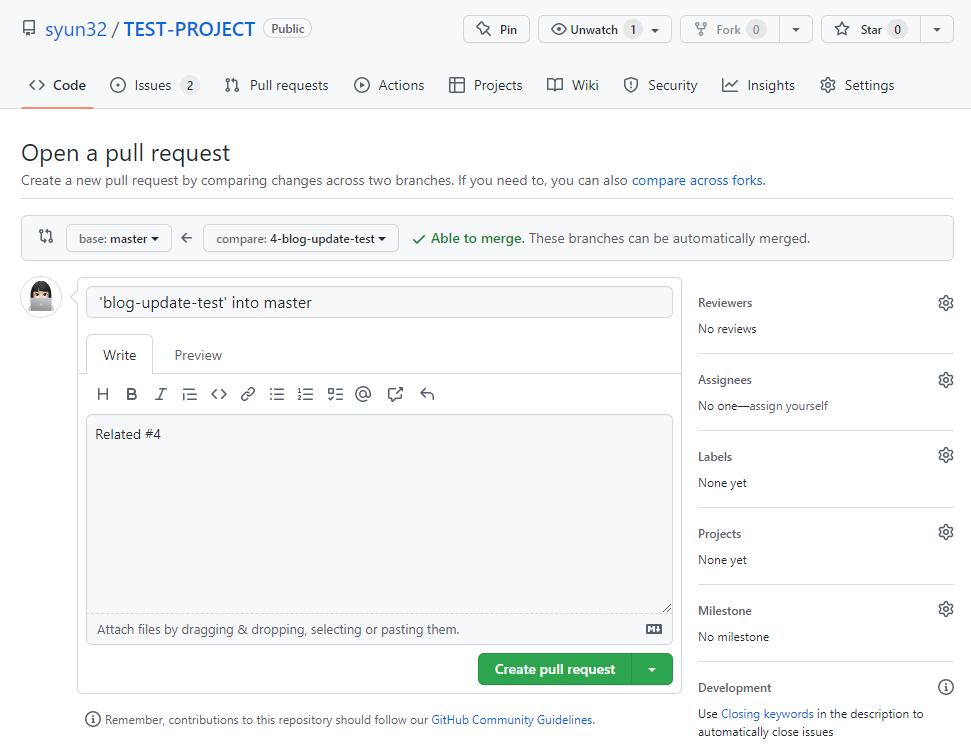Click assign yourself link
Screen dimensions: 971x748
(788, 406)
